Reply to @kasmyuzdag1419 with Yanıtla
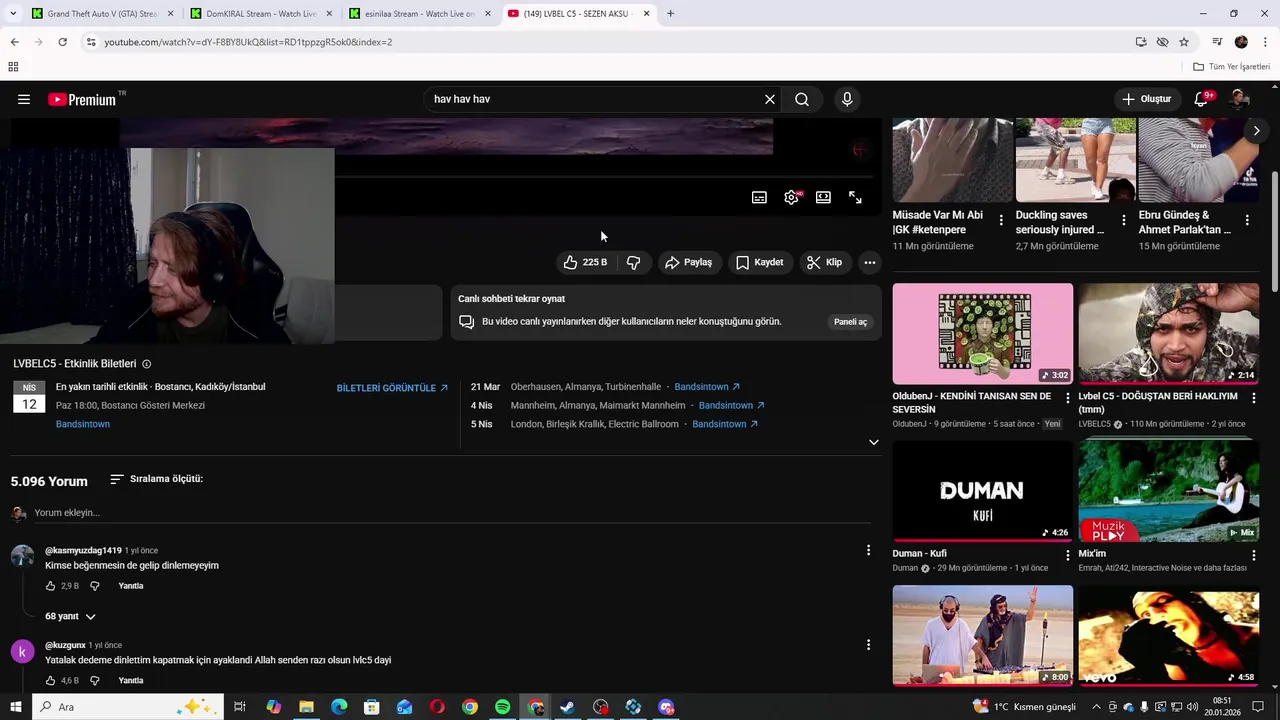Image resolution: width=1280 pixels, height=720 pixels. pyautogui.click(x=131, y=586)
